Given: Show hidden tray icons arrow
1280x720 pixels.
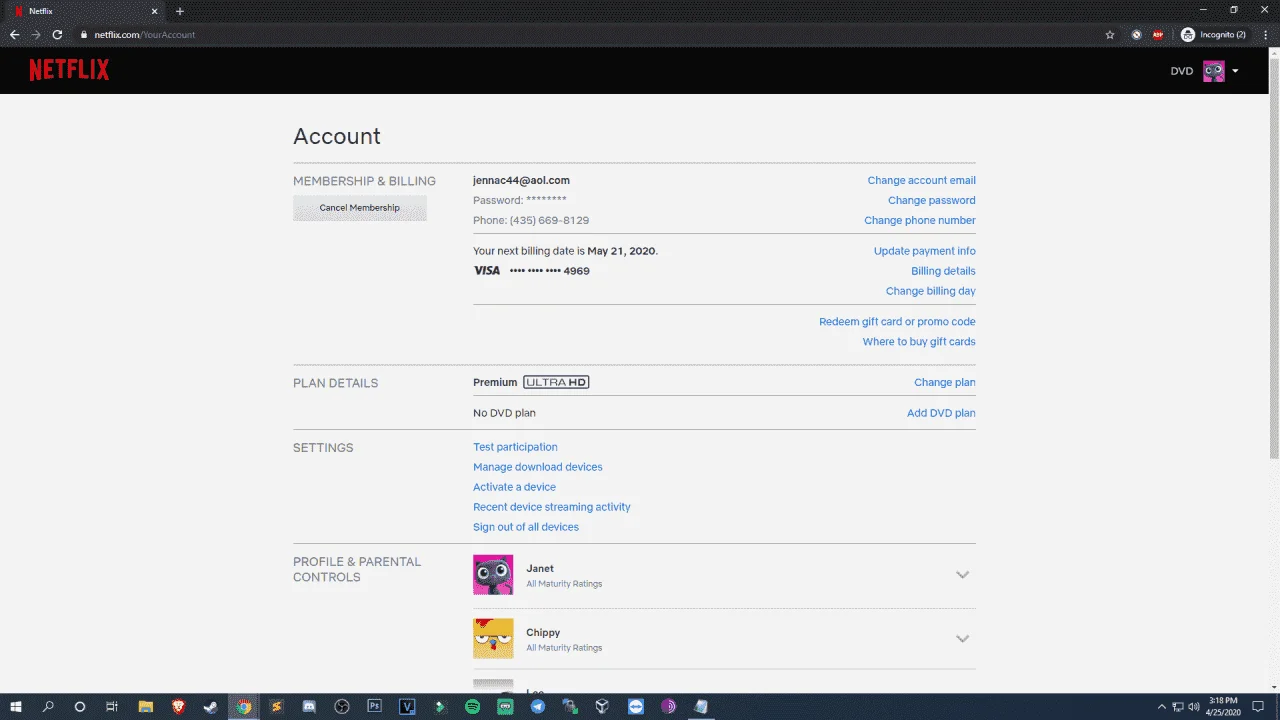Looking at the screenshot, I should 1162,706.
